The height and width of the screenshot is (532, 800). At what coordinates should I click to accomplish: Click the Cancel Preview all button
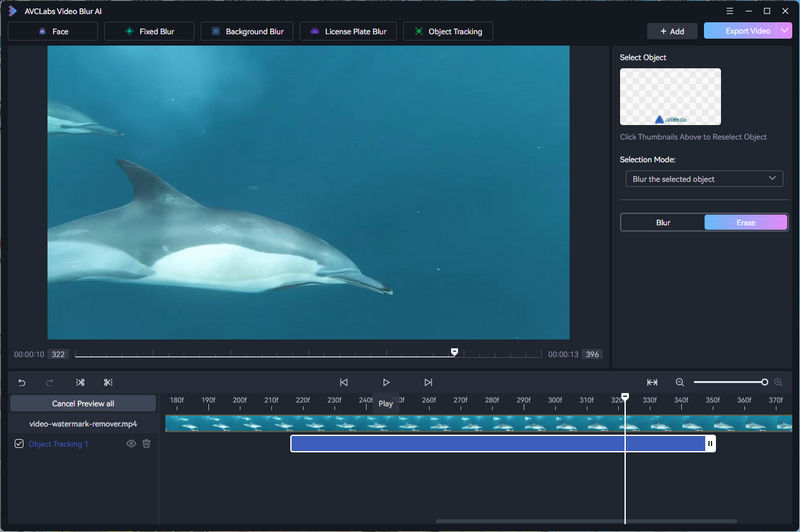(83, 403)
